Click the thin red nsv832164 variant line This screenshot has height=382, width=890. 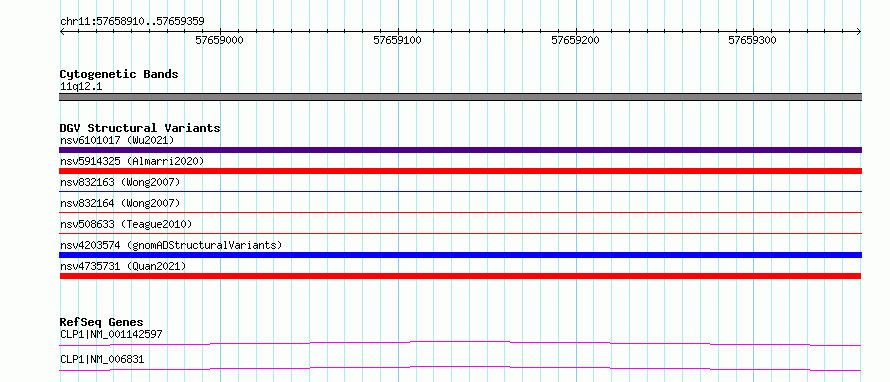(460, 213)
